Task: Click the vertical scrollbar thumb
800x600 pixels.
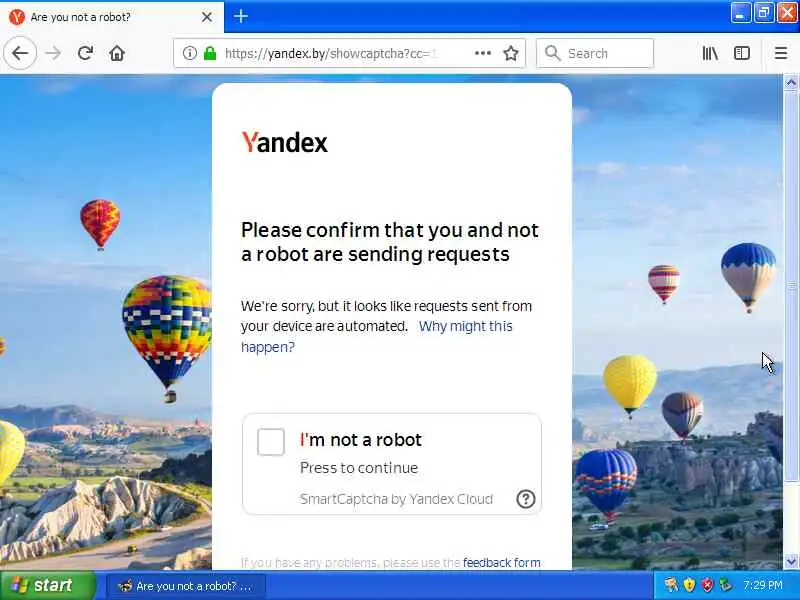Action: (x=791, y=286)
